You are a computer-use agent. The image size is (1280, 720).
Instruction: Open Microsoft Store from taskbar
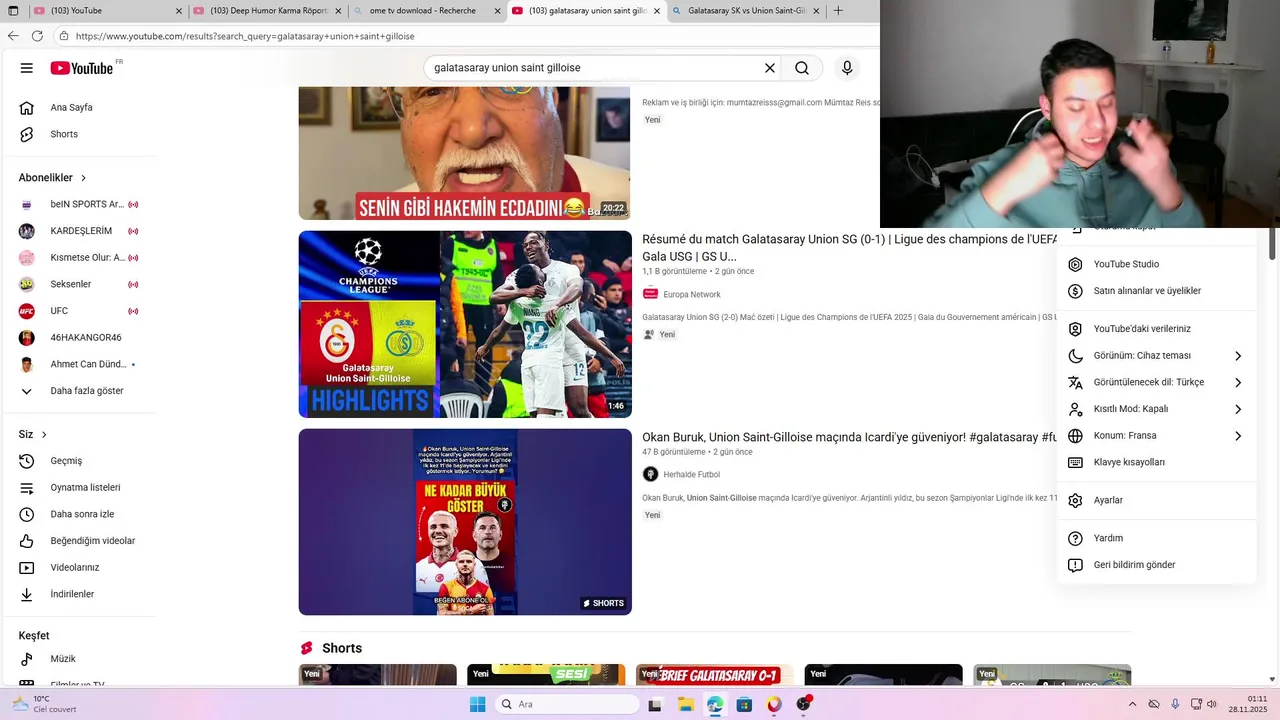click(744, 704)
